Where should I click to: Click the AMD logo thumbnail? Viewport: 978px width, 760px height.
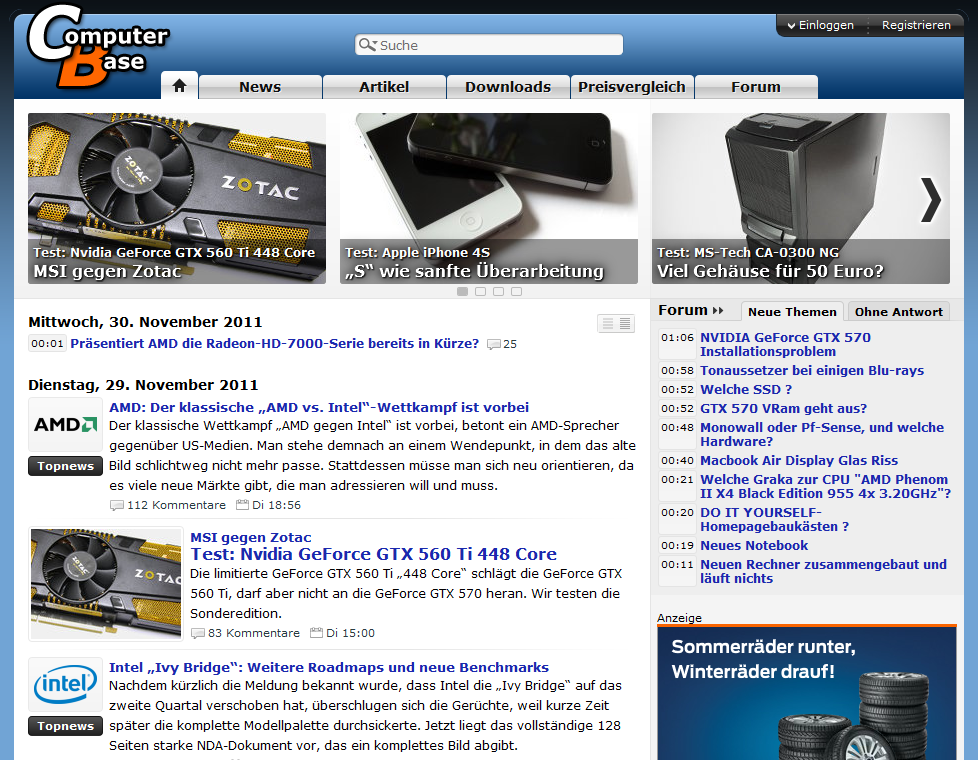tap(65, 425)
